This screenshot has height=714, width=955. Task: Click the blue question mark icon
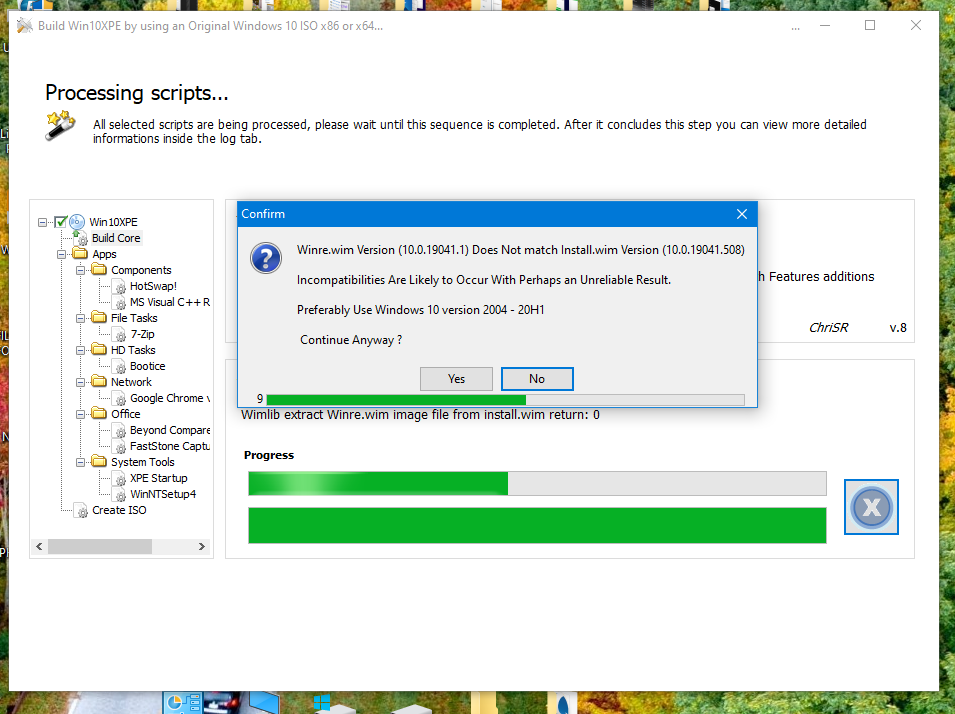(x=266, y=258)
